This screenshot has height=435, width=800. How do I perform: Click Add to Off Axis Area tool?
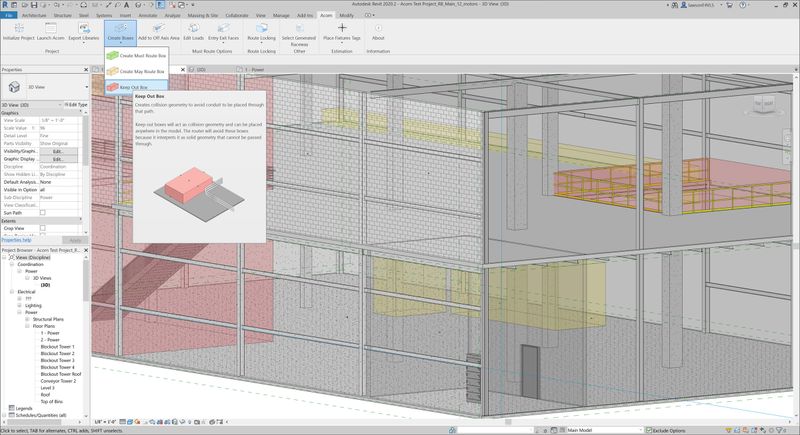pos(158,29)
